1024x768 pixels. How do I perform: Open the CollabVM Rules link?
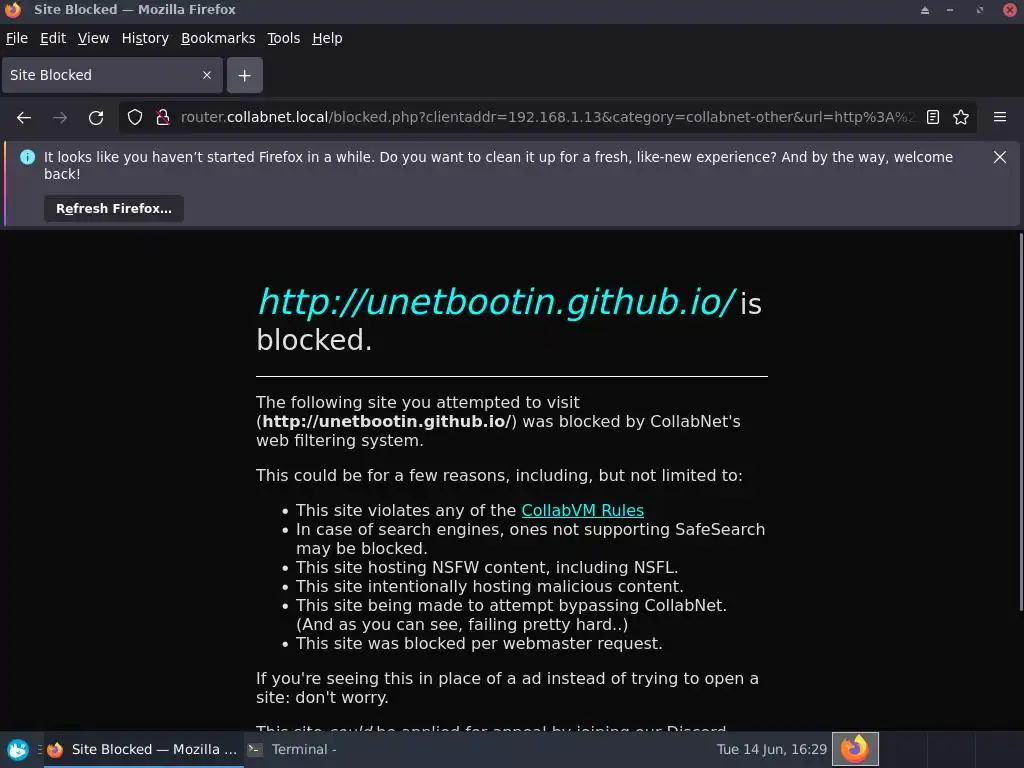(583, 511)
